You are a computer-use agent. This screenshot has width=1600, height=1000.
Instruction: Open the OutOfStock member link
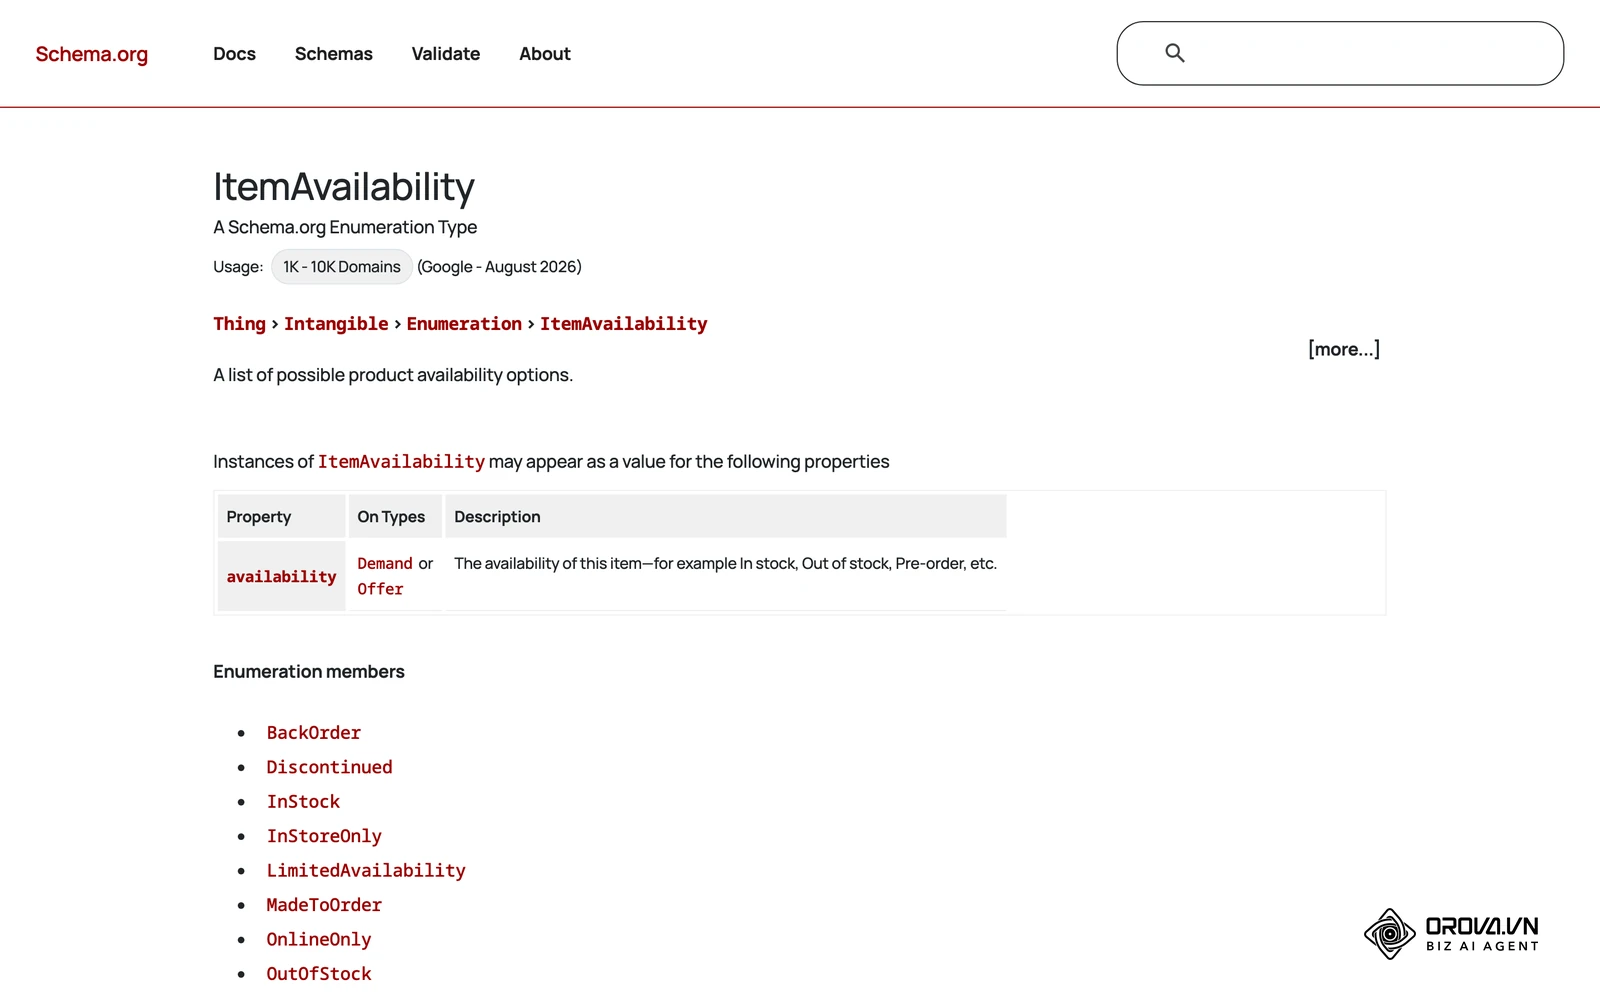(319, 974)
